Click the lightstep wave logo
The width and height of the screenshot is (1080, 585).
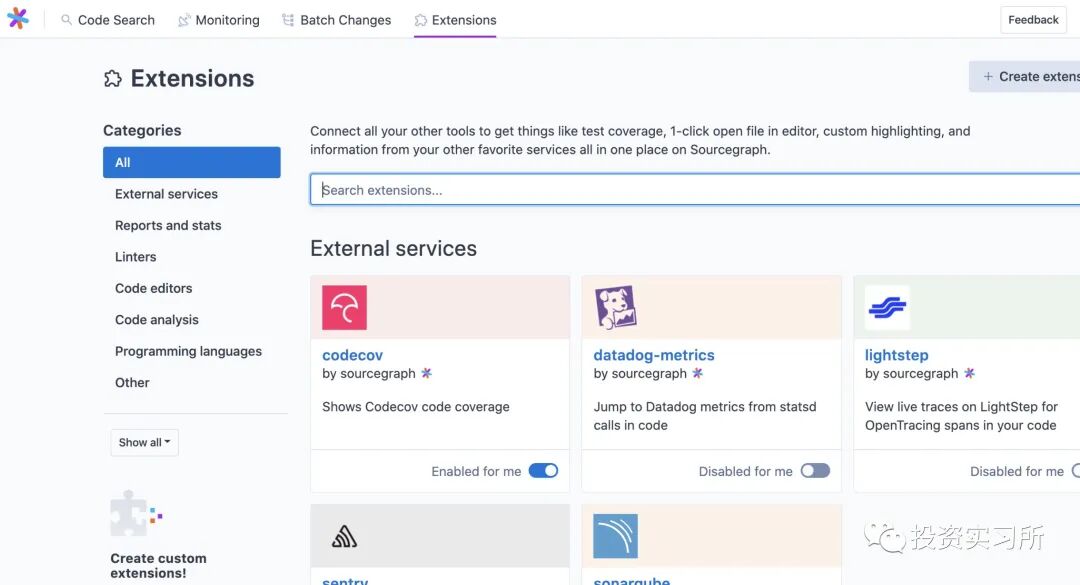click(x=887, y=307)
